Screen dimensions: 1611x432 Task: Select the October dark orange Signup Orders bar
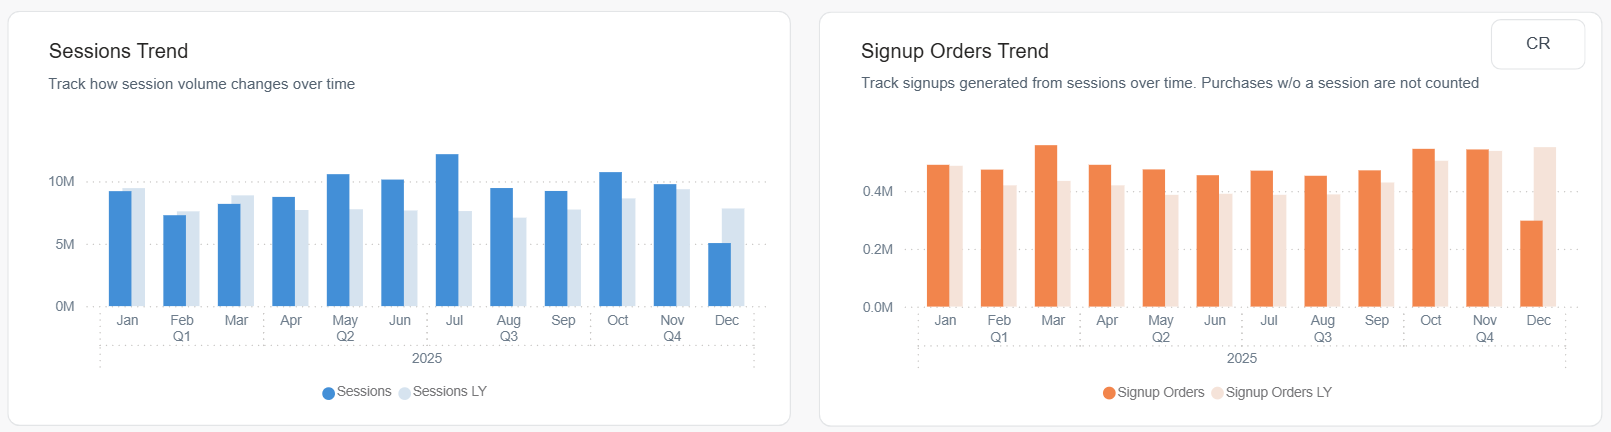coord(1423,228)
